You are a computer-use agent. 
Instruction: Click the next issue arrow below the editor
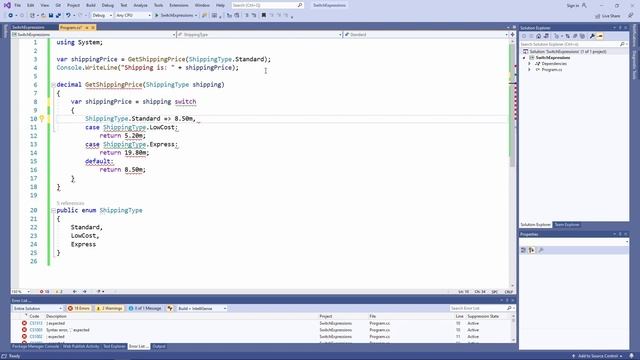coord(84,292)
